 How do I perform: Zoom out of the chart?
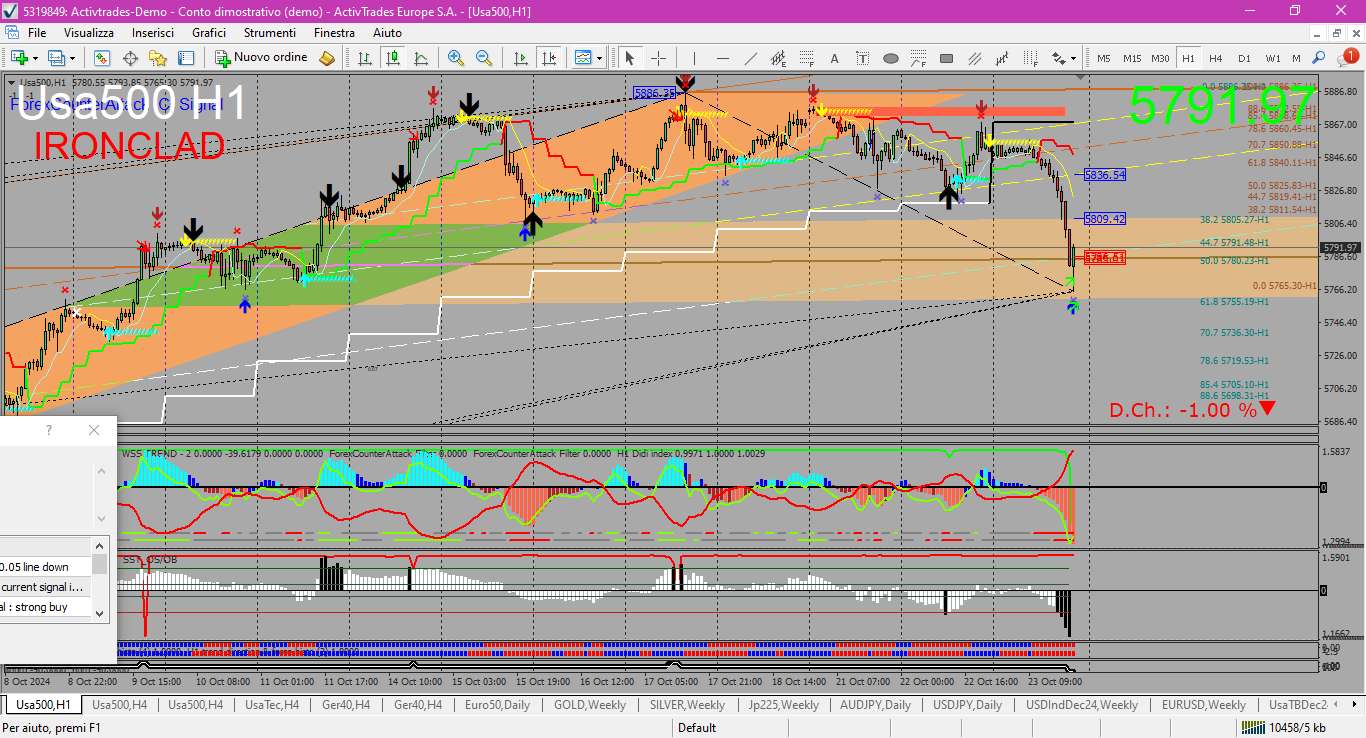(484, 58)
